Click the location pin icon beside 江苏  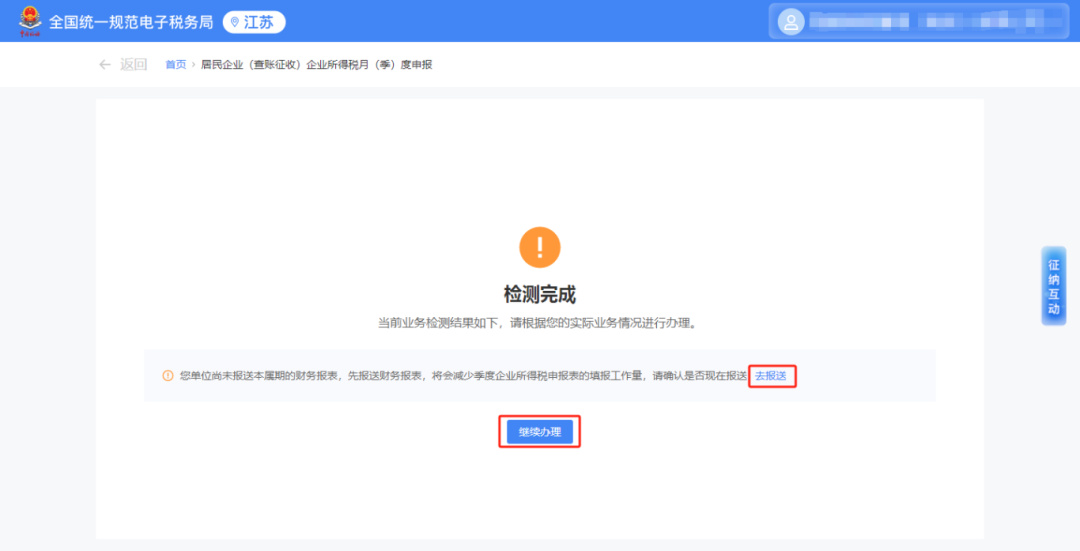pos(236,22)
